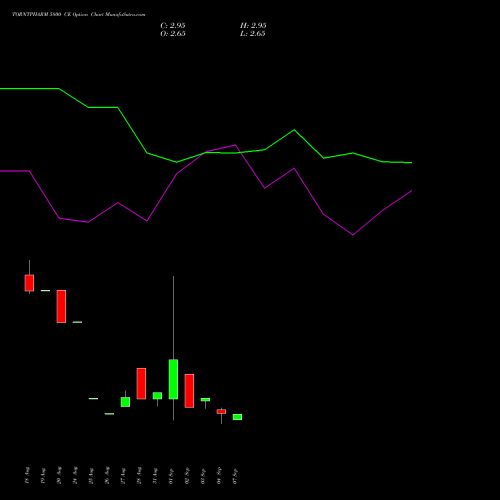The width and height of the screenshot is (500, 500).
Task: Select the red candle above 28 Aug
Action: click(141, 383)
